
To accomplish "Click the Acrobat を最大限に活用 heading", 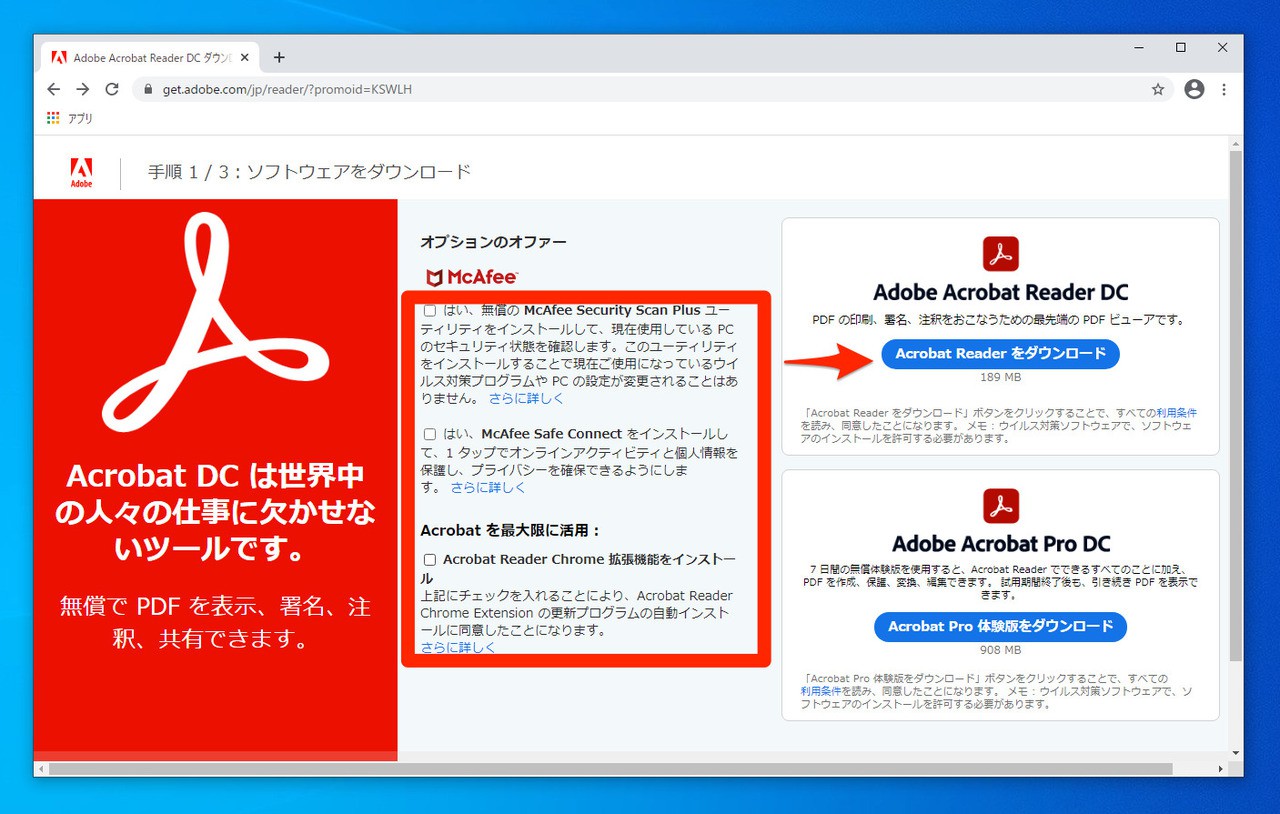I will (x=510, y=530).
